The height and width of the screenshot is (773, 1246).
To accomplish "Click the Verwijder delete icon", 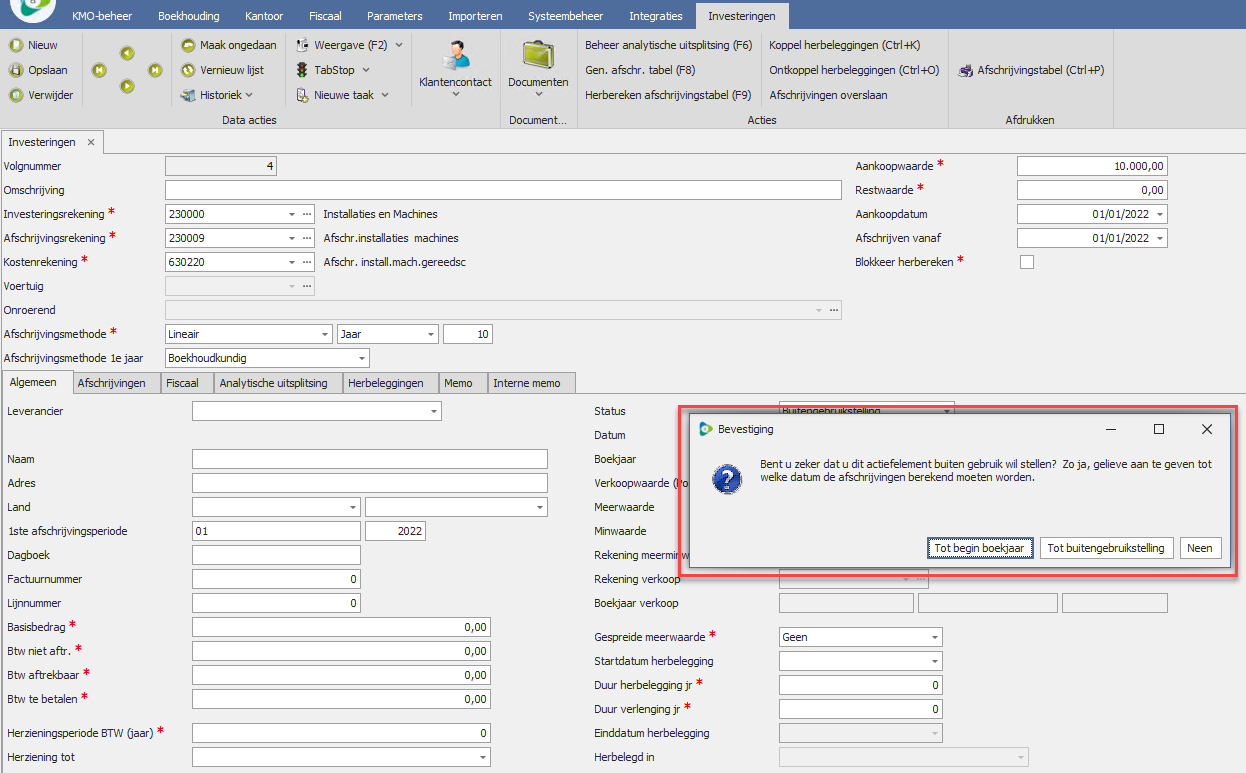I will click(x=16, y=95).
